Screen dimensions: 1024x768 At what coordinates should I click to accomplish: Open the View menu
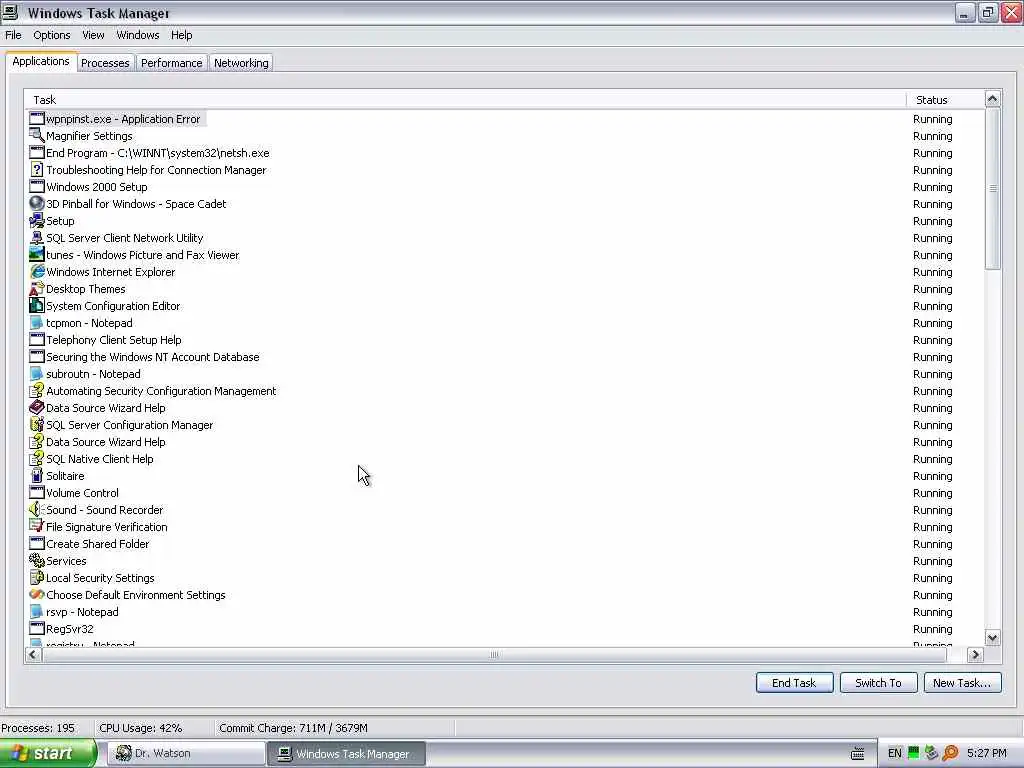pyautogui.click(x=93, y=35)
